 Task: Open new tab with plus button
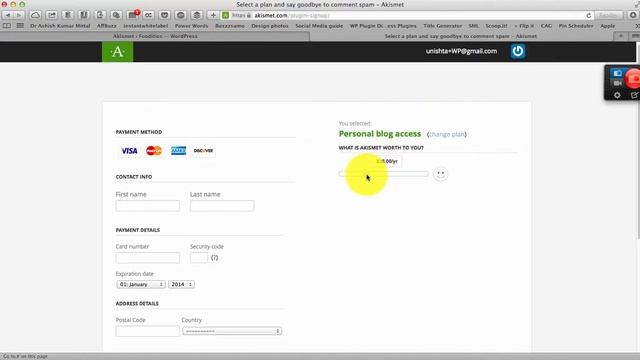[621, 36]
